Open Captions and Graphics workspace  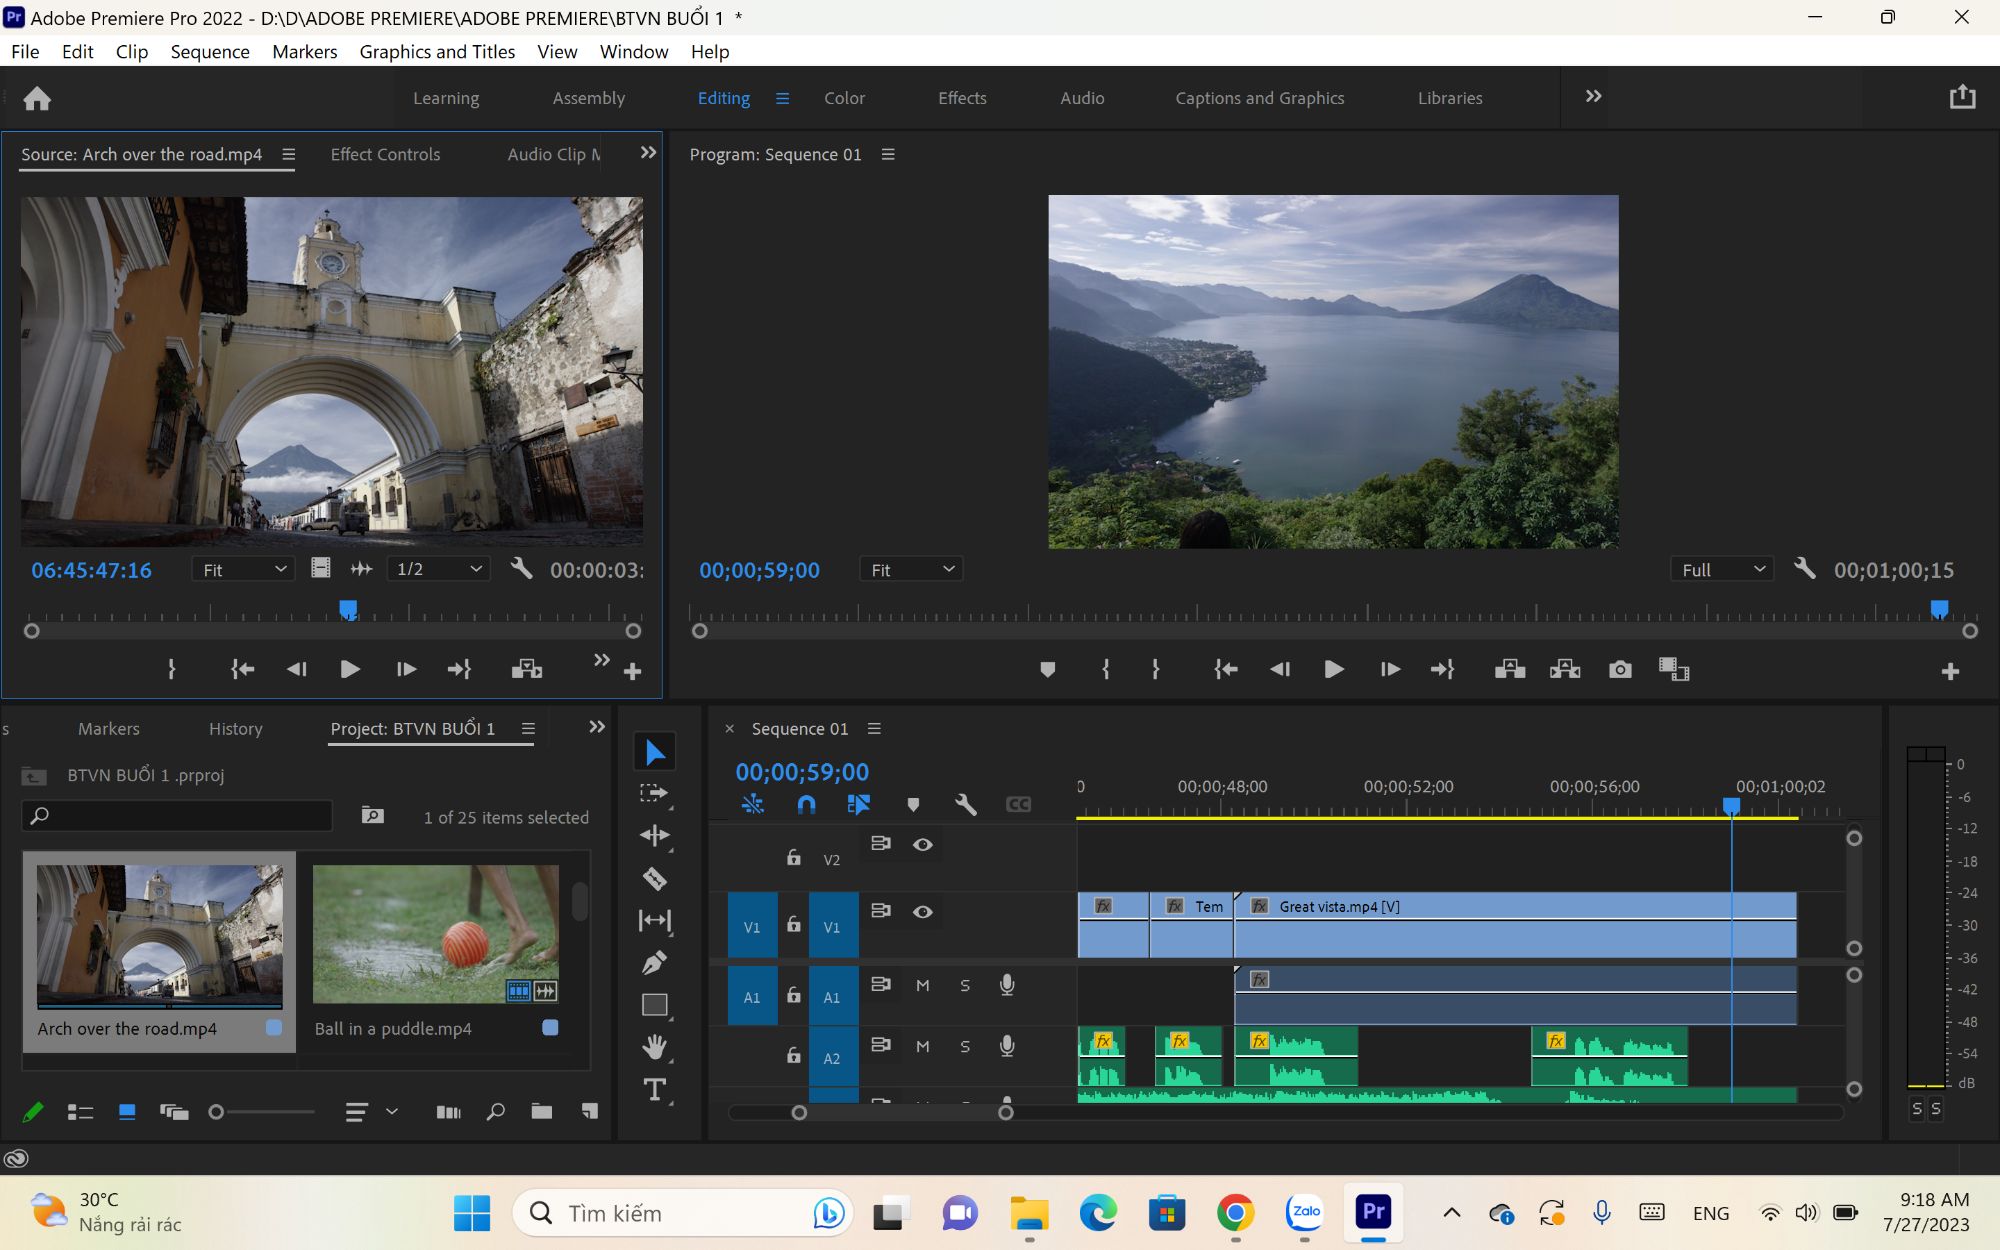point(1259,98)
